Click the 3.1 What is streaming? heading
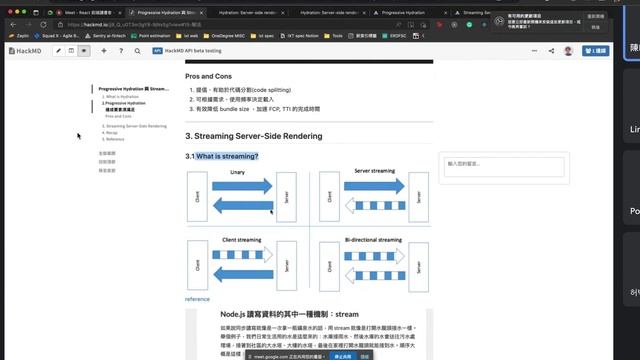The image size is (640, 360). tap(222, 156)
